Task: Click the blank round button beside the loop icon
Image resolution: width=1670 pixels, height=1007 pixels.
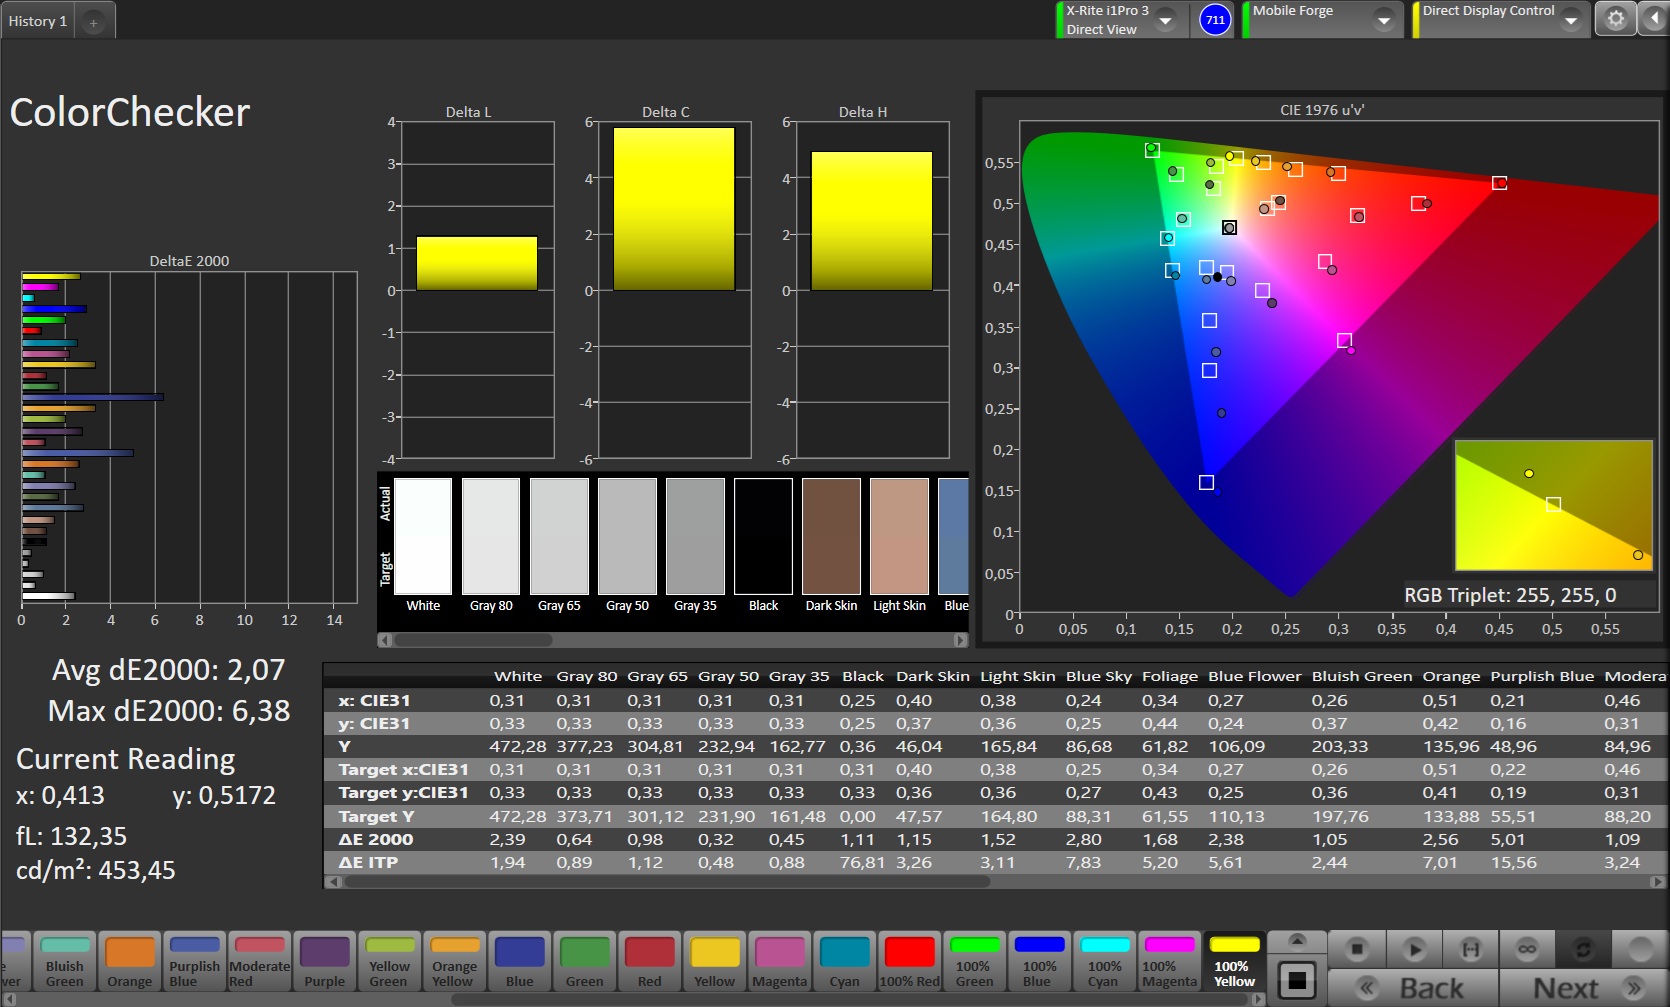Action: (x=1640, y=948)
